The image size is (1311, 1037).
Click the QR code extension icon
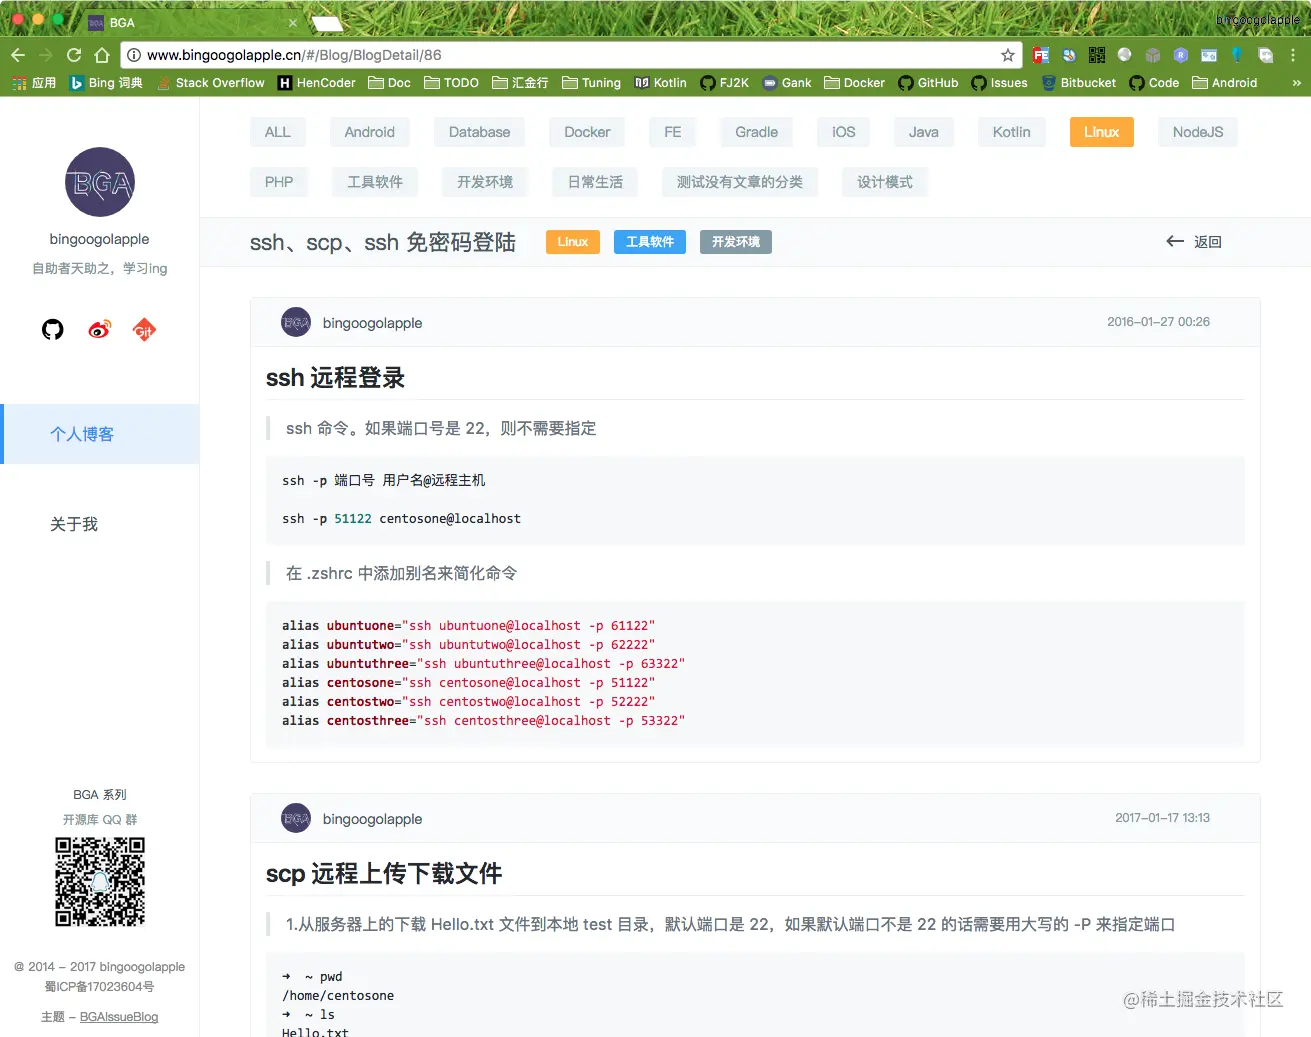(1096, 54)
